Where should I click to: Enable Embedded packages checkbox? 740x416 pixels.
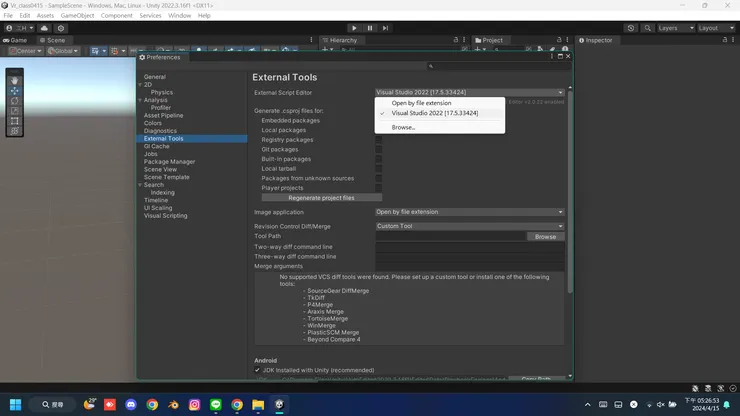pyautogui.click(x=379, y=121)
